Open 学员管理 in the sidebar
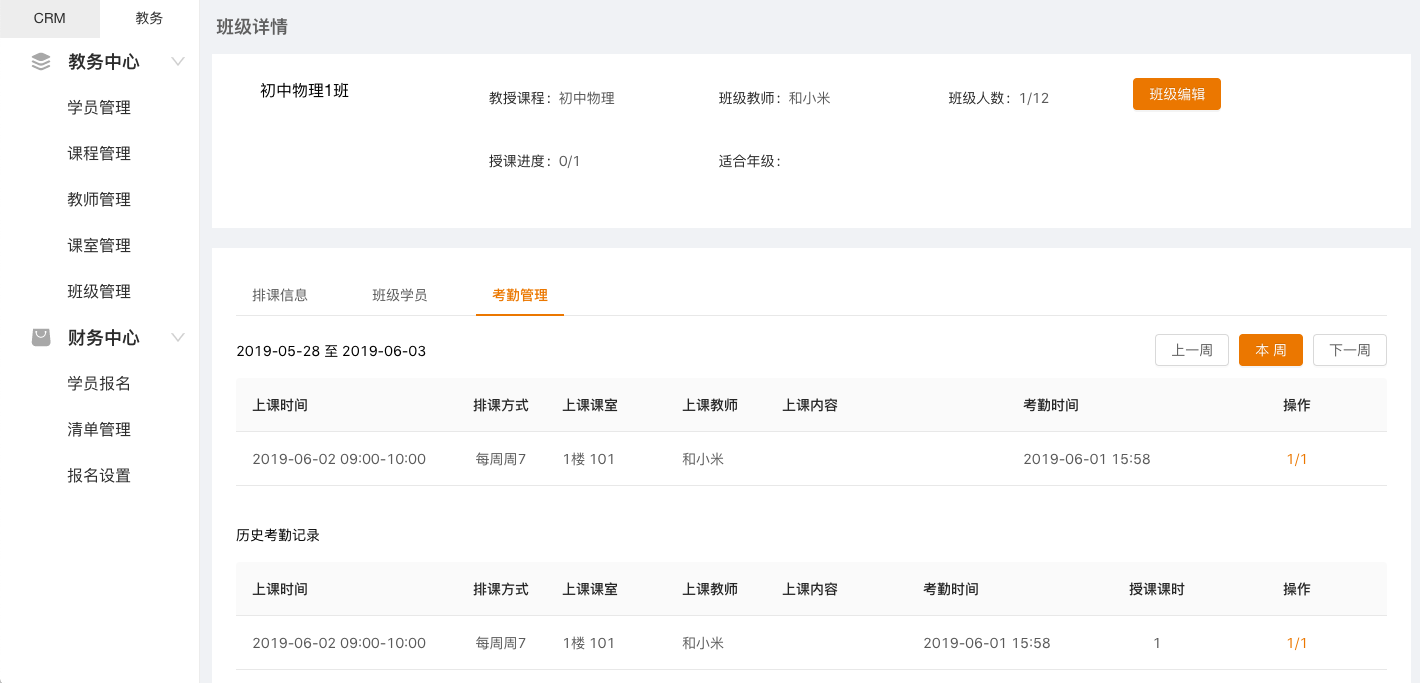Screen dimensions: 1420x683 [x=99, y=108]
